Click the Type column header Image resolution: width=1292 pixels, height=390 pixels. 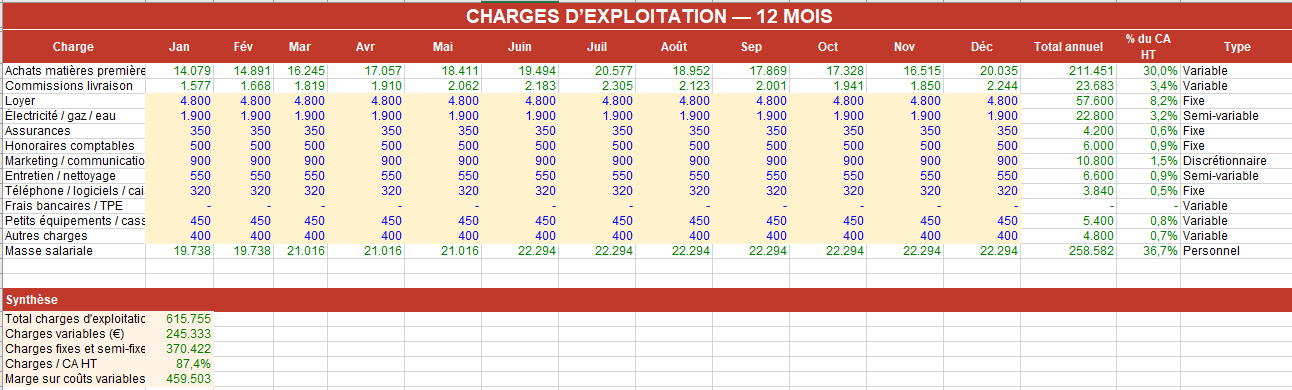pyautogui.click(x=1237, y=47)
